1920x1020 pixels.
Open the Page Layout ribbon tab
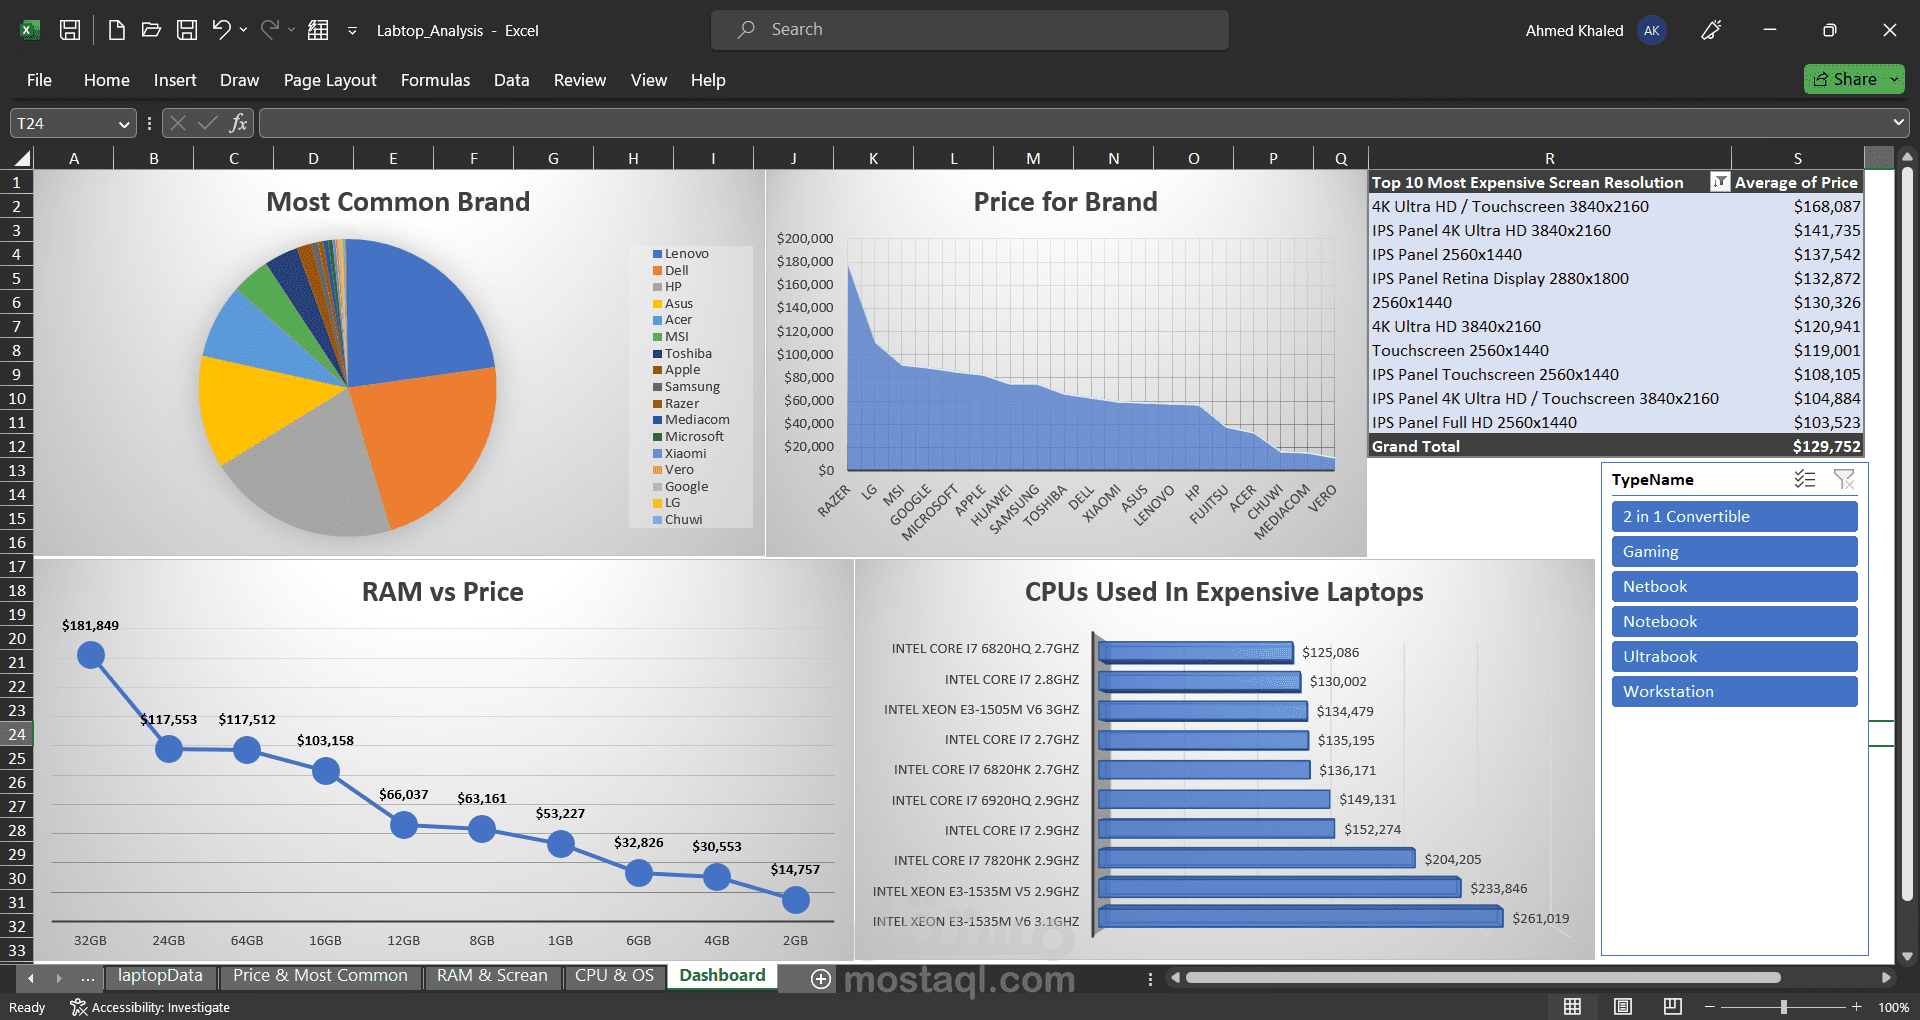coord(330,80)
